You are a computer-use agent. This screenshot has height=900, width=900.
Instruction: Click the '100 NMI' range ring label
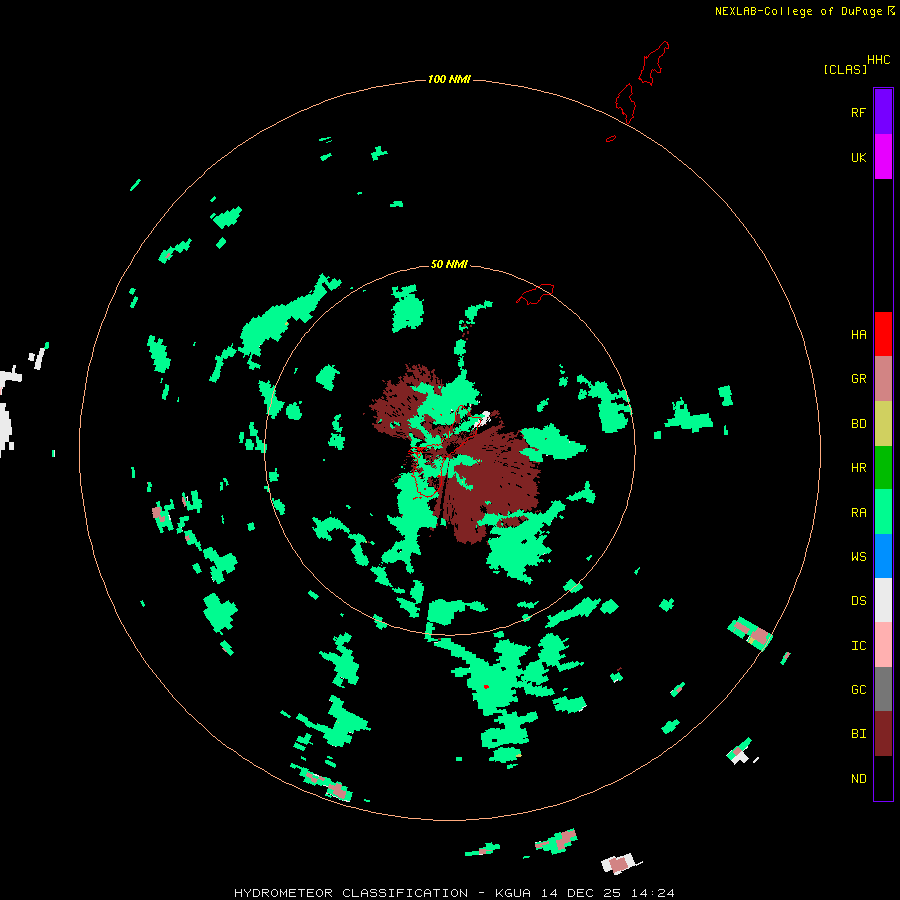tap(449, 79)
